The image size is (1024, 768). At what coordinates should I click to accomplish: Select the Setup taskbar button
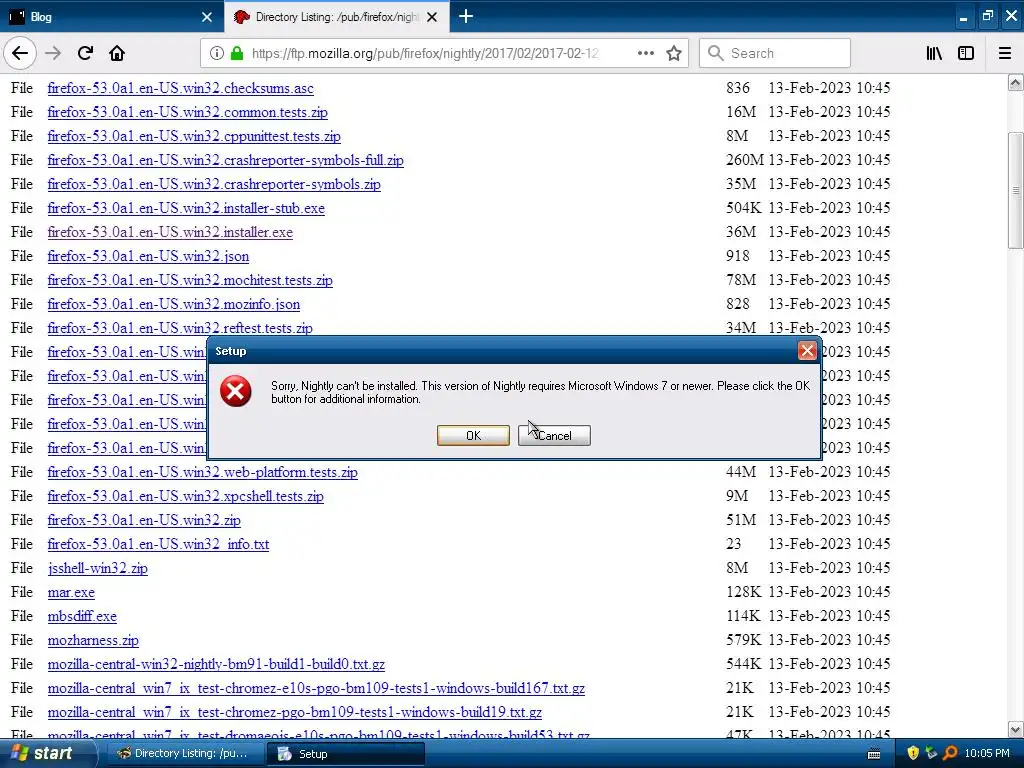pyautogui.click(x=345, y=754)
